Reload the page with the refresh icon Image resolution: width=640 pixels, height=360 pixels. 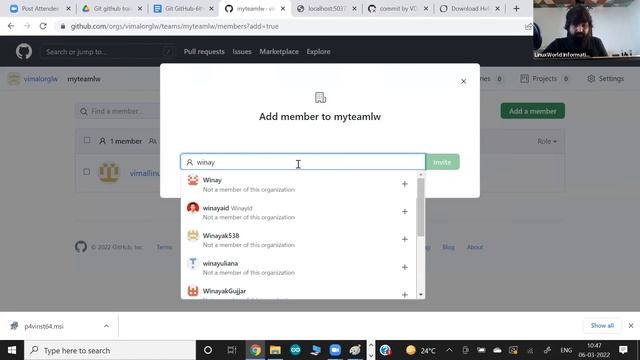click(43, 26)
